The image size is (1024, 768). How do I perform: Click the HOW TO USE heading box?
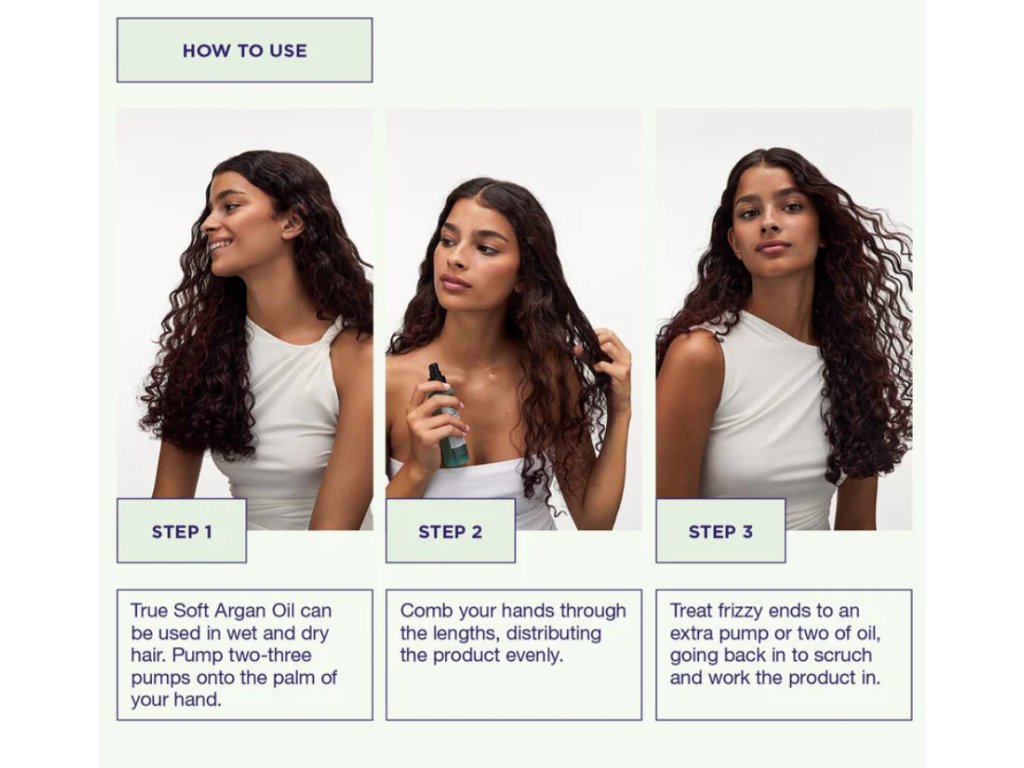point(244,50)
